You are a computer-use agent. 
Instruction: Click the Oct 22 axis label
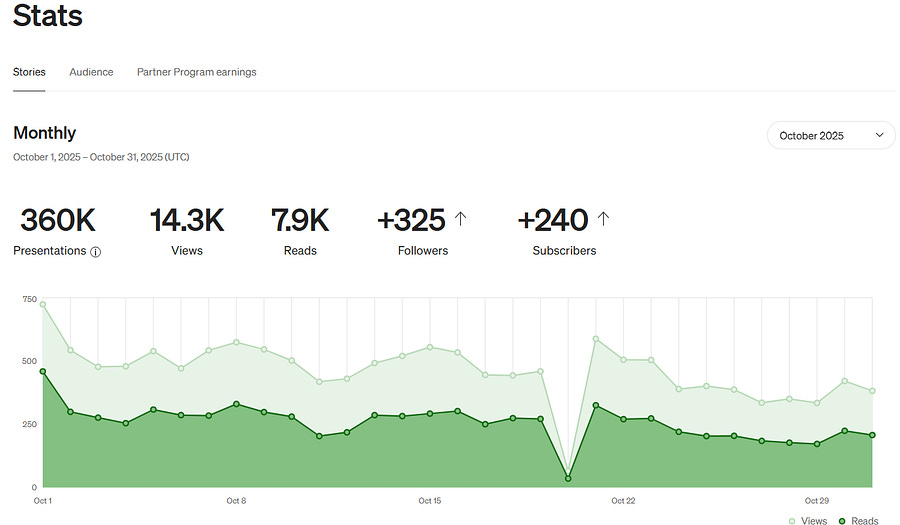coord(623,501)
